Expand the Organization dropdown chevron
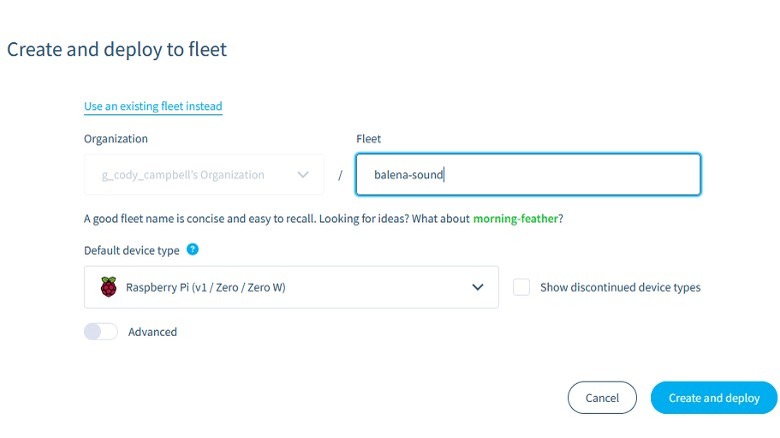This screenshot has height=438, width=780. 303,175
